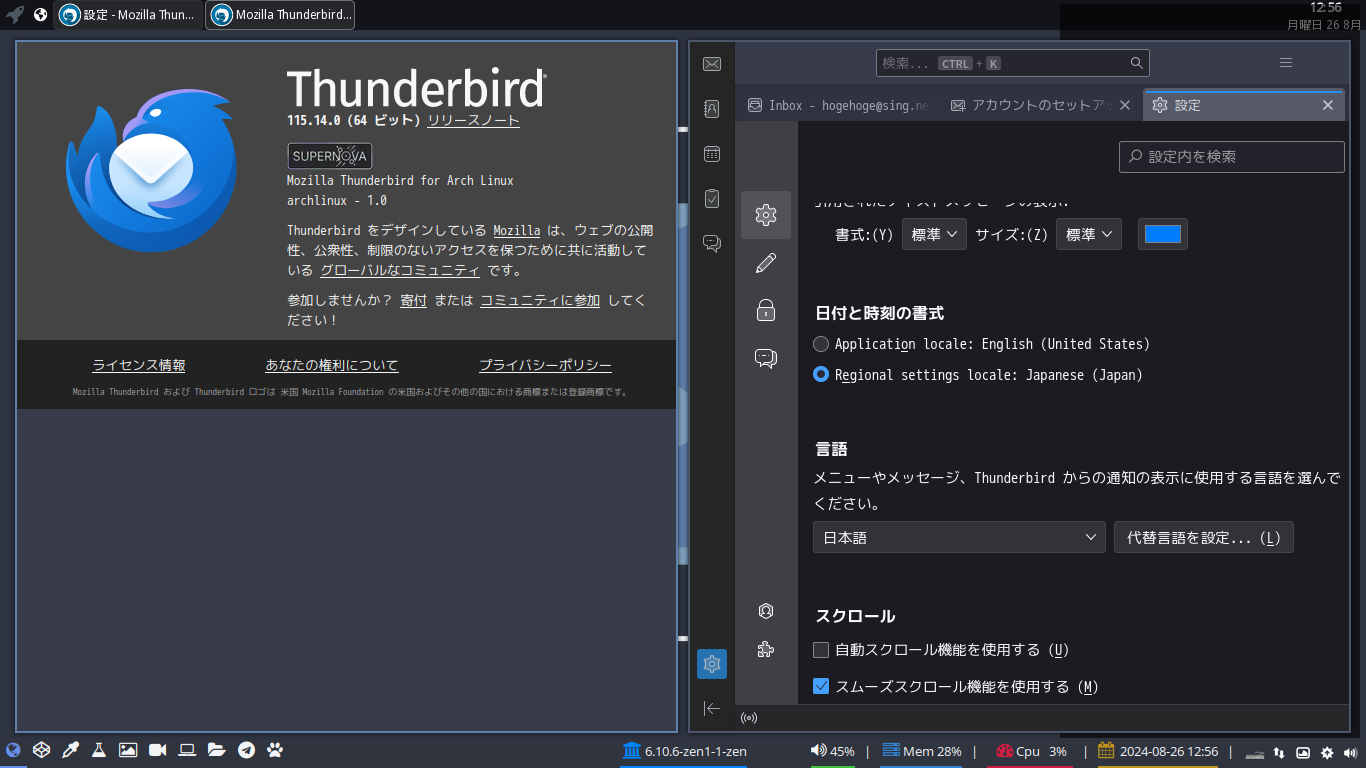This screenshot has height=768, width=1366.
Task: Open the Chat space in spaces toolbar
Action: [x=712, y=243]
